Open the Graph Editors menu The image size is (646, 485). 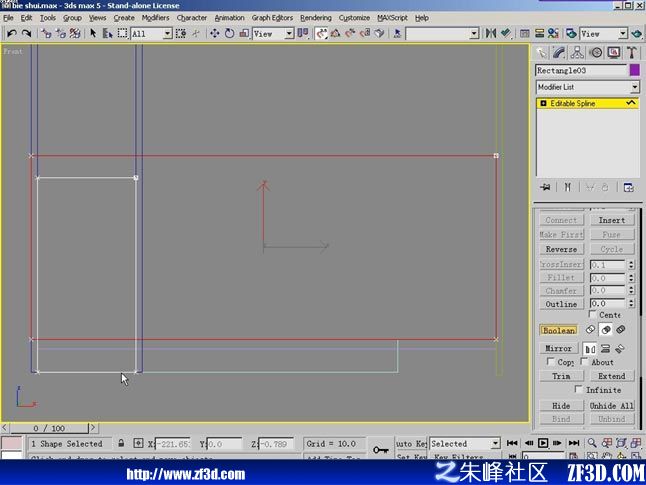(272, 18)
